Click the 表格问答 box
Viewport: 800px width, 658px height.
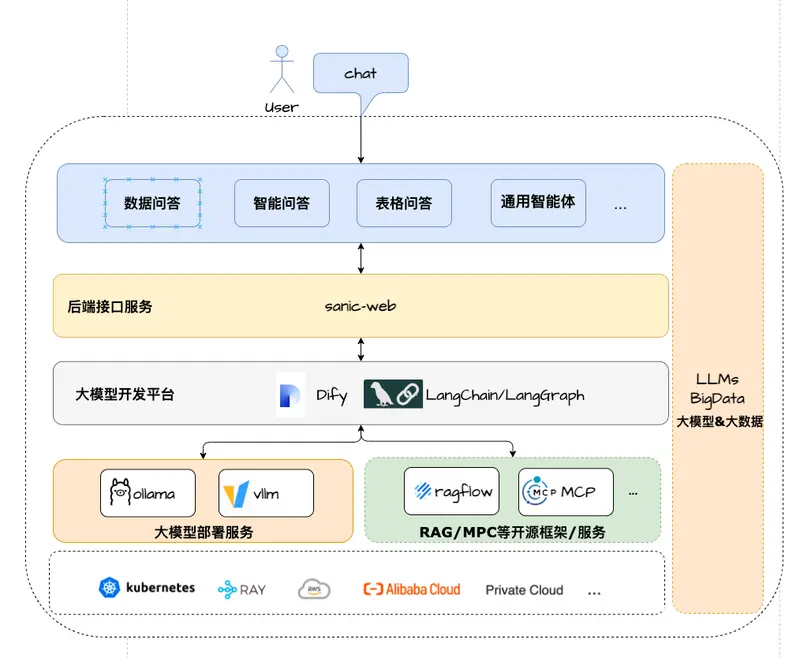click(x=404, y=203)
